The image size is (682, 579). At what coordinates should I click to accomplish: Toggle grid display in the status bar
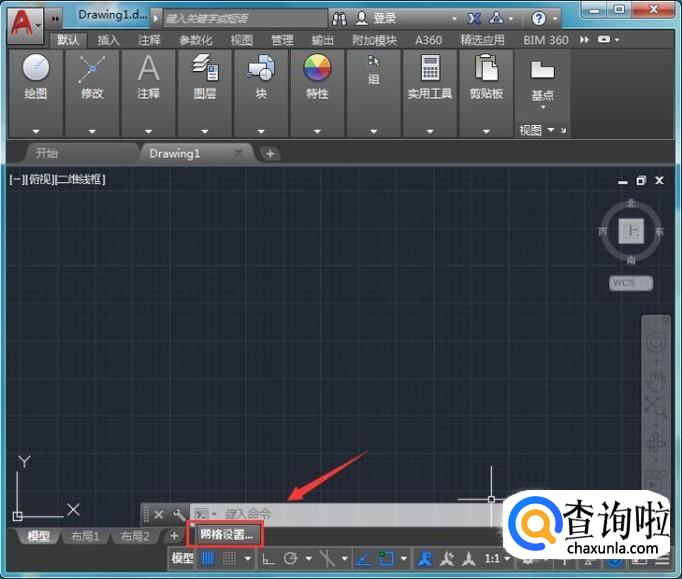[x=207, y=559]
